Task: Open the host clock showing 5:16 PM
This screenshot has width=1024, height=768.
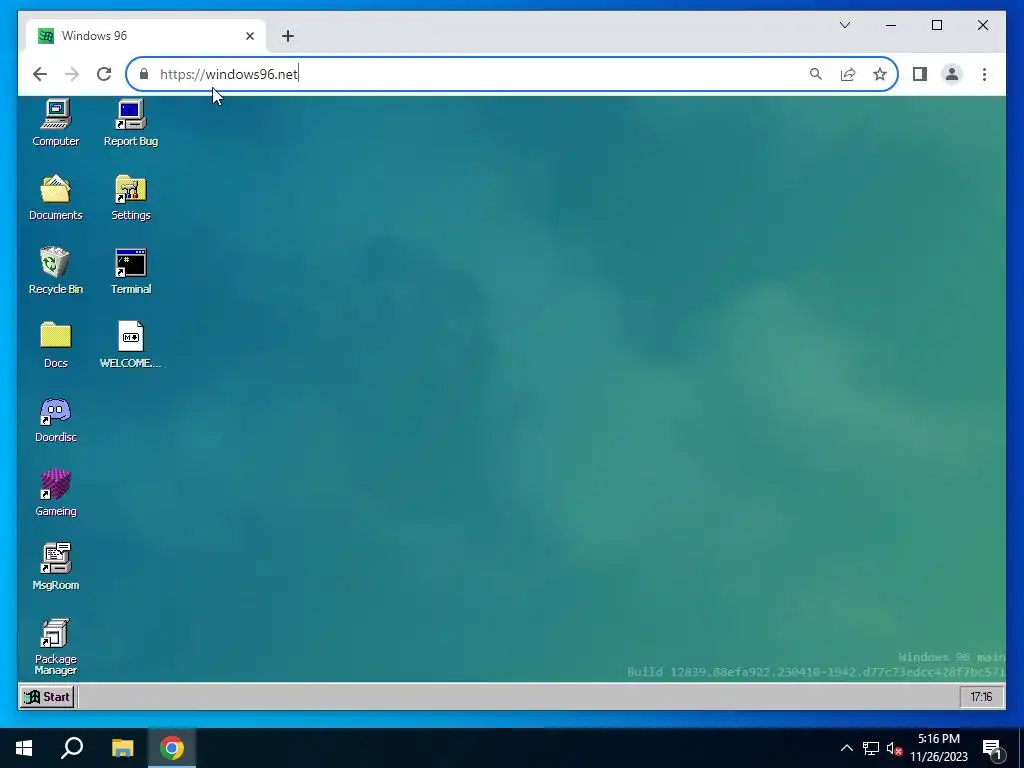Action: point(939,748)
